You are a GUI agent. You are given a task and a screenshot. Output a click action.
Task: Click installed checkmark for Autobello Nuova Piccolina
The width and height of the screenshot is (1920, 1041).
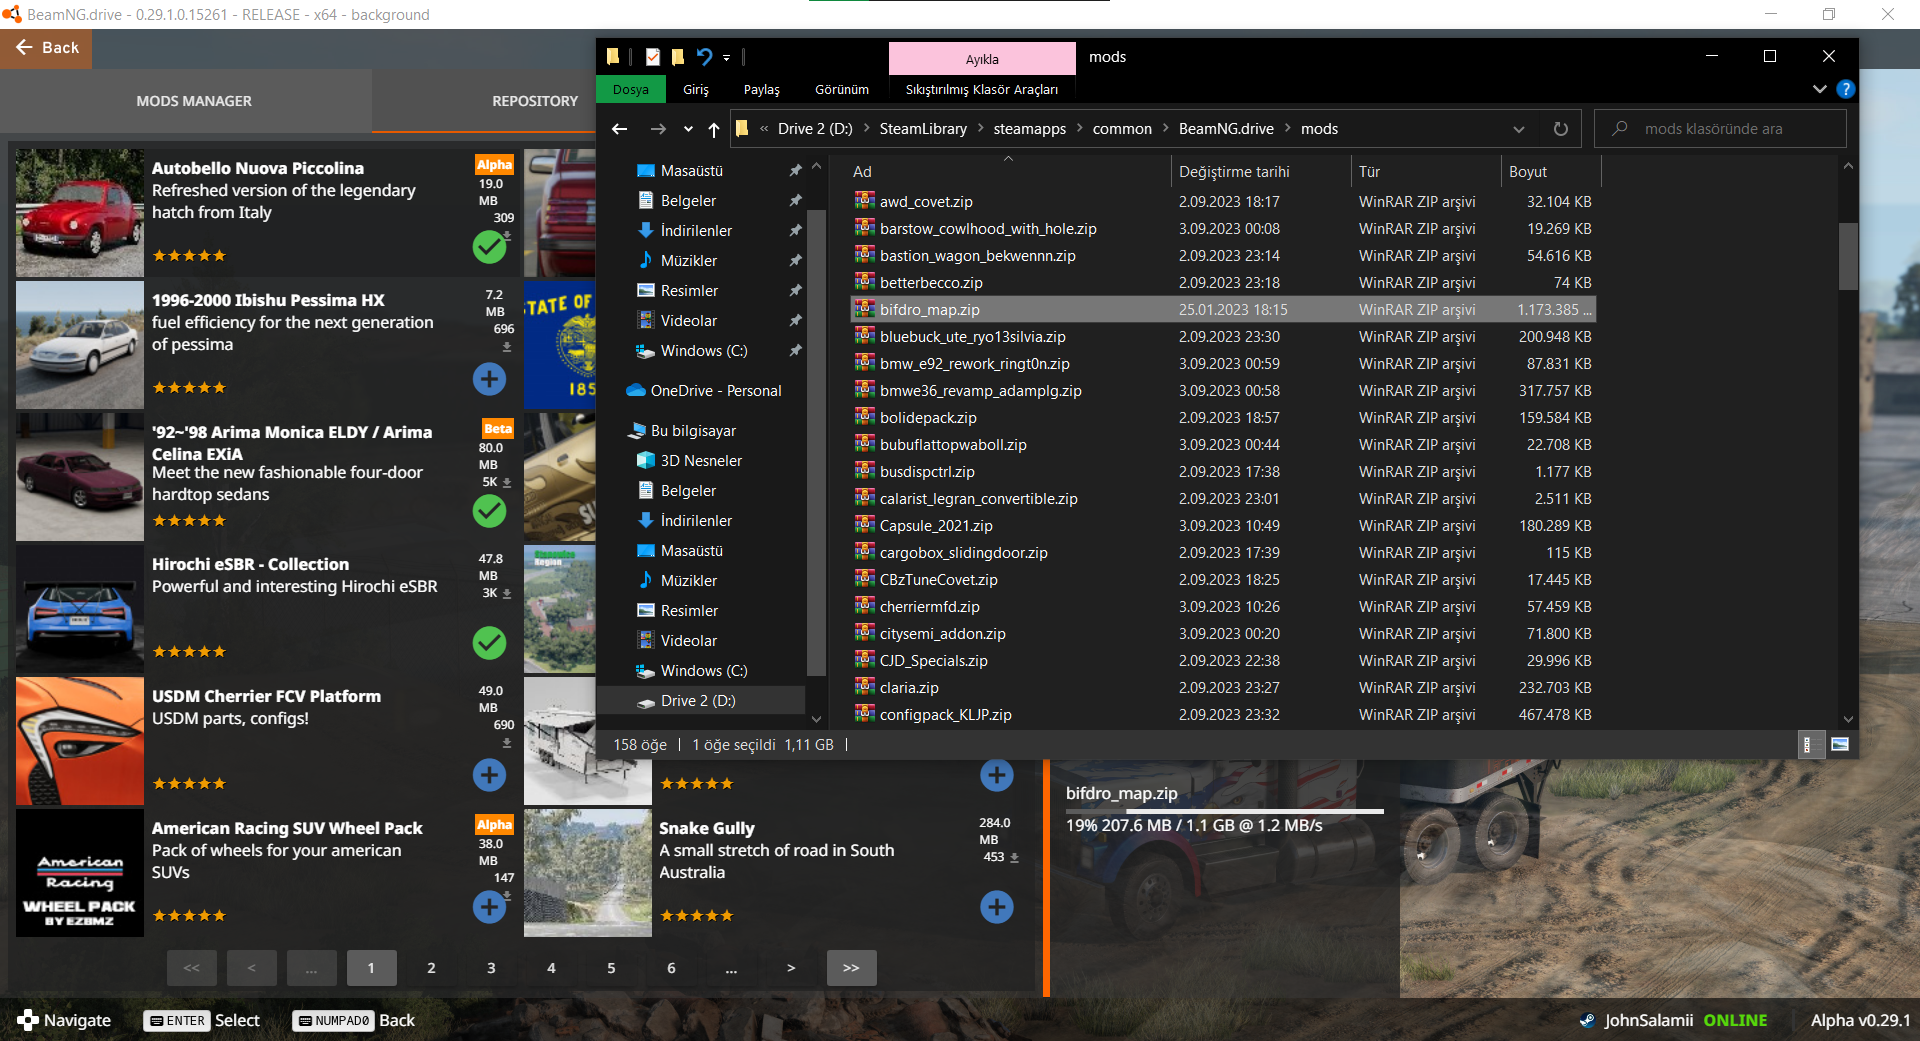pyautogui.click(x=489, y=246)
